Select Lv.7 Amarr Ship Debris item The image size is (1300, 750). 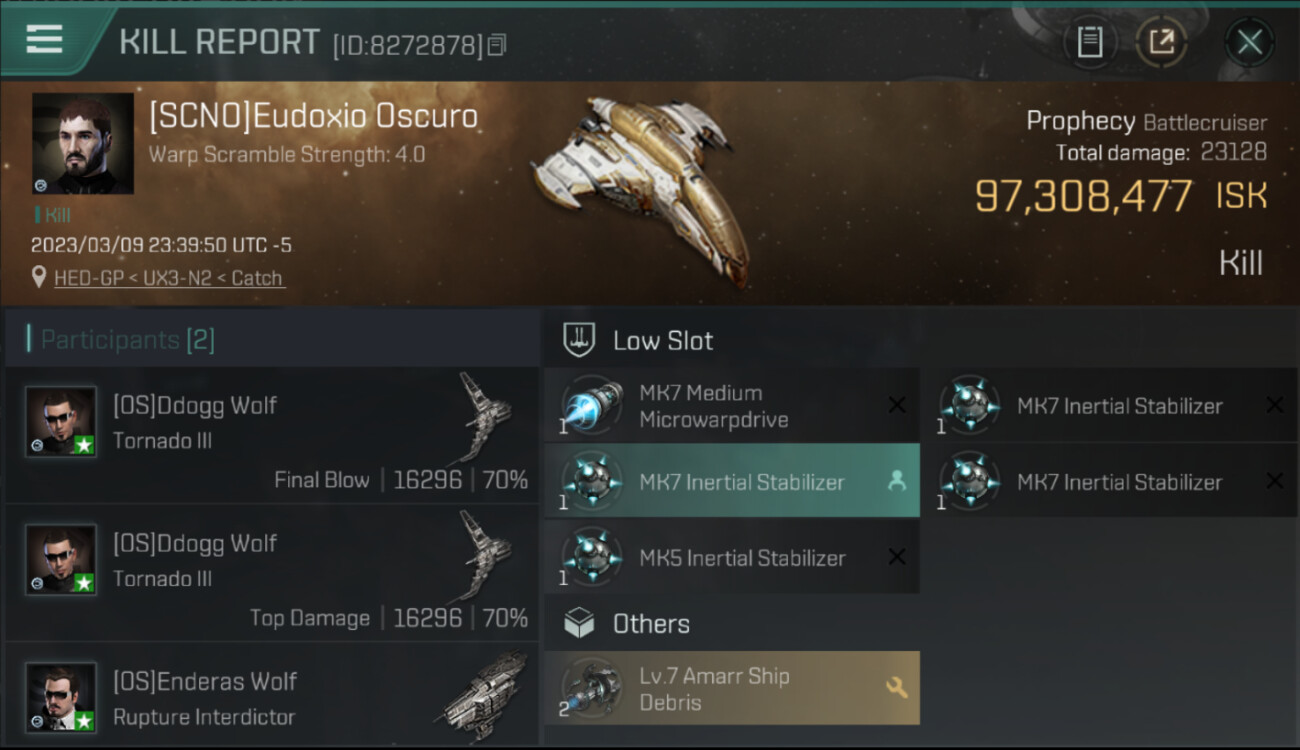coord(714,689)
